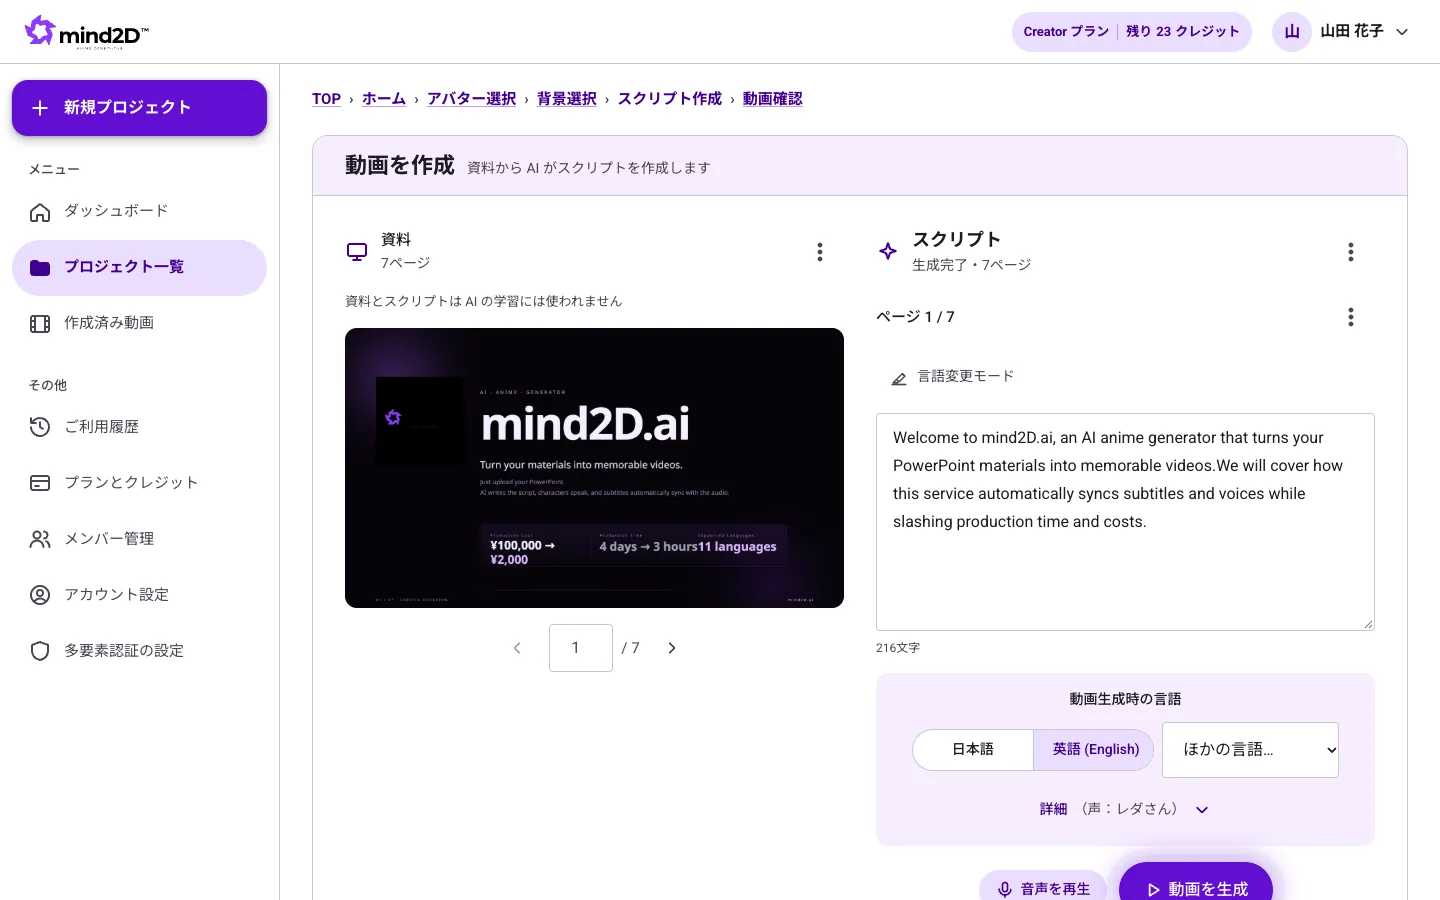
Task: Go to previous slide page arrow
Action: pyautogui.click(x=517, y=648)
